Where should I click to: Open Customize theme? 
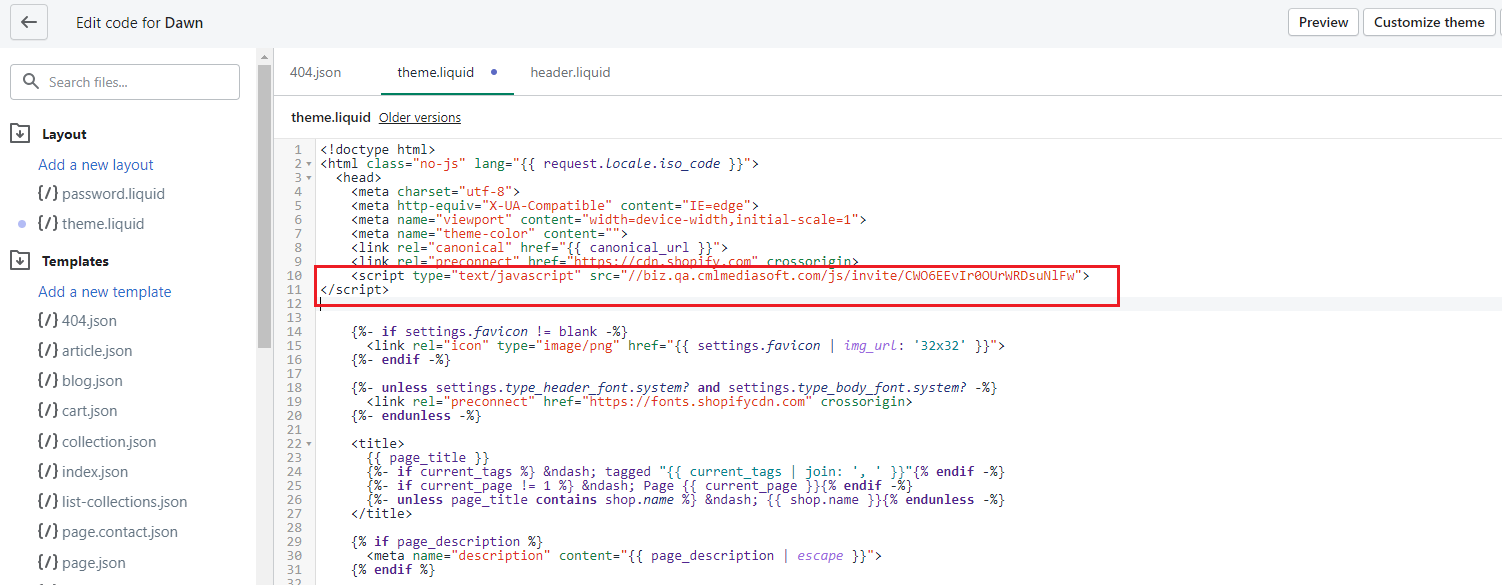1429,22
